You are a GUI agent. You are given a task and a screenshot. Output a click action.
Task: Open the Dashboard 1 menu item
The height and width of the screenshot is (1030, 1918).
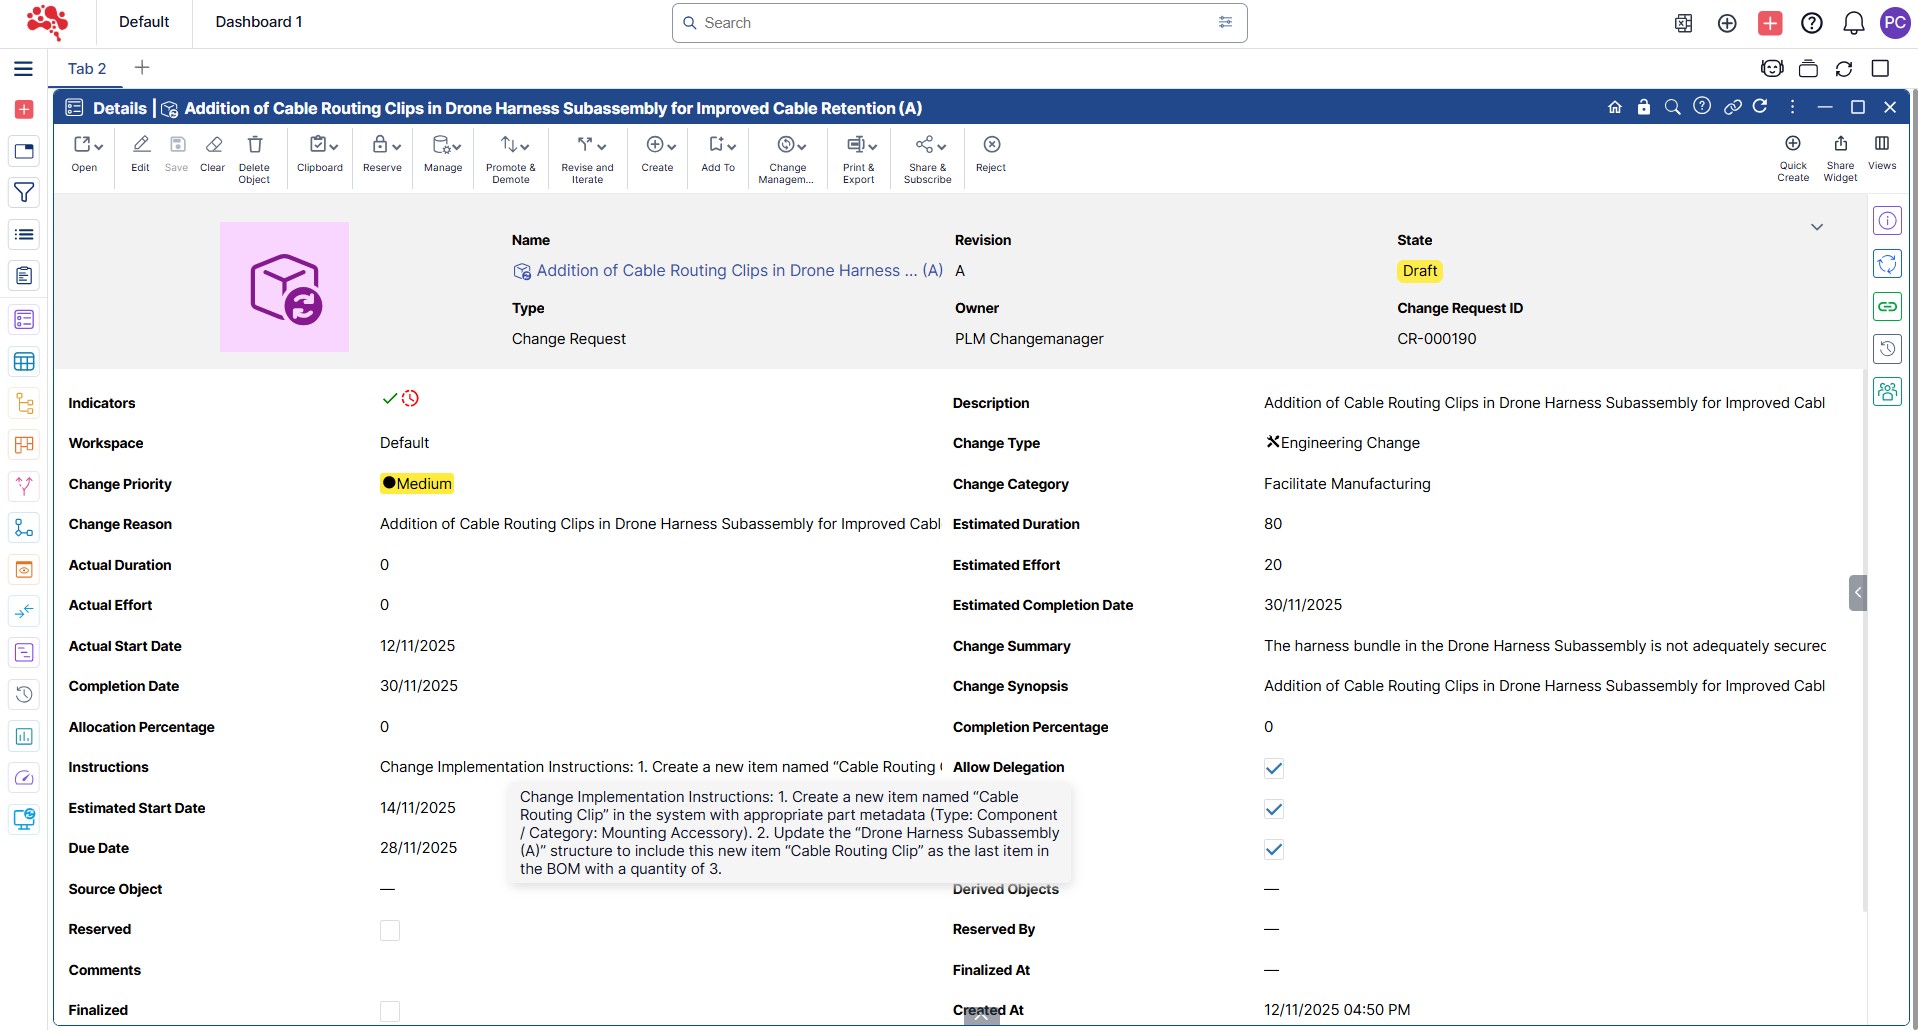[x=258, y=22]
